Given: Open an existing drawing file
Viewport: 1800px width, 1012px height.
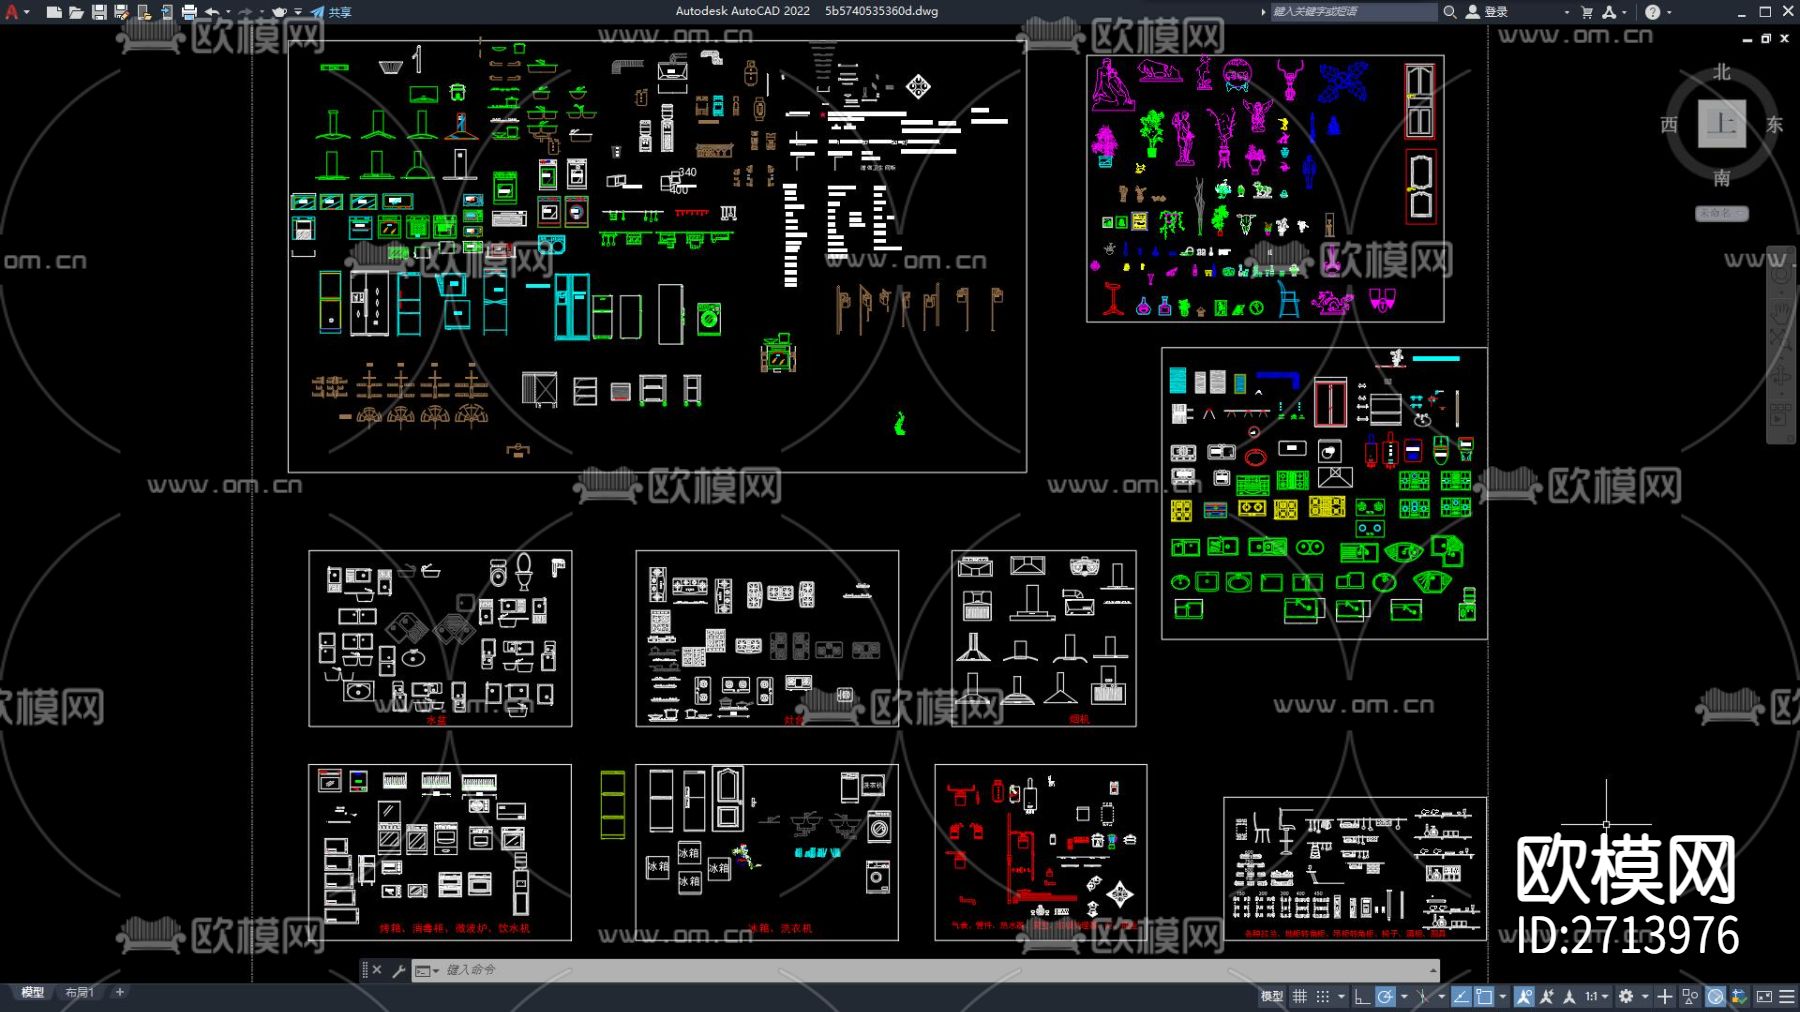Looking at the screenshot, I should pos(76,12).
